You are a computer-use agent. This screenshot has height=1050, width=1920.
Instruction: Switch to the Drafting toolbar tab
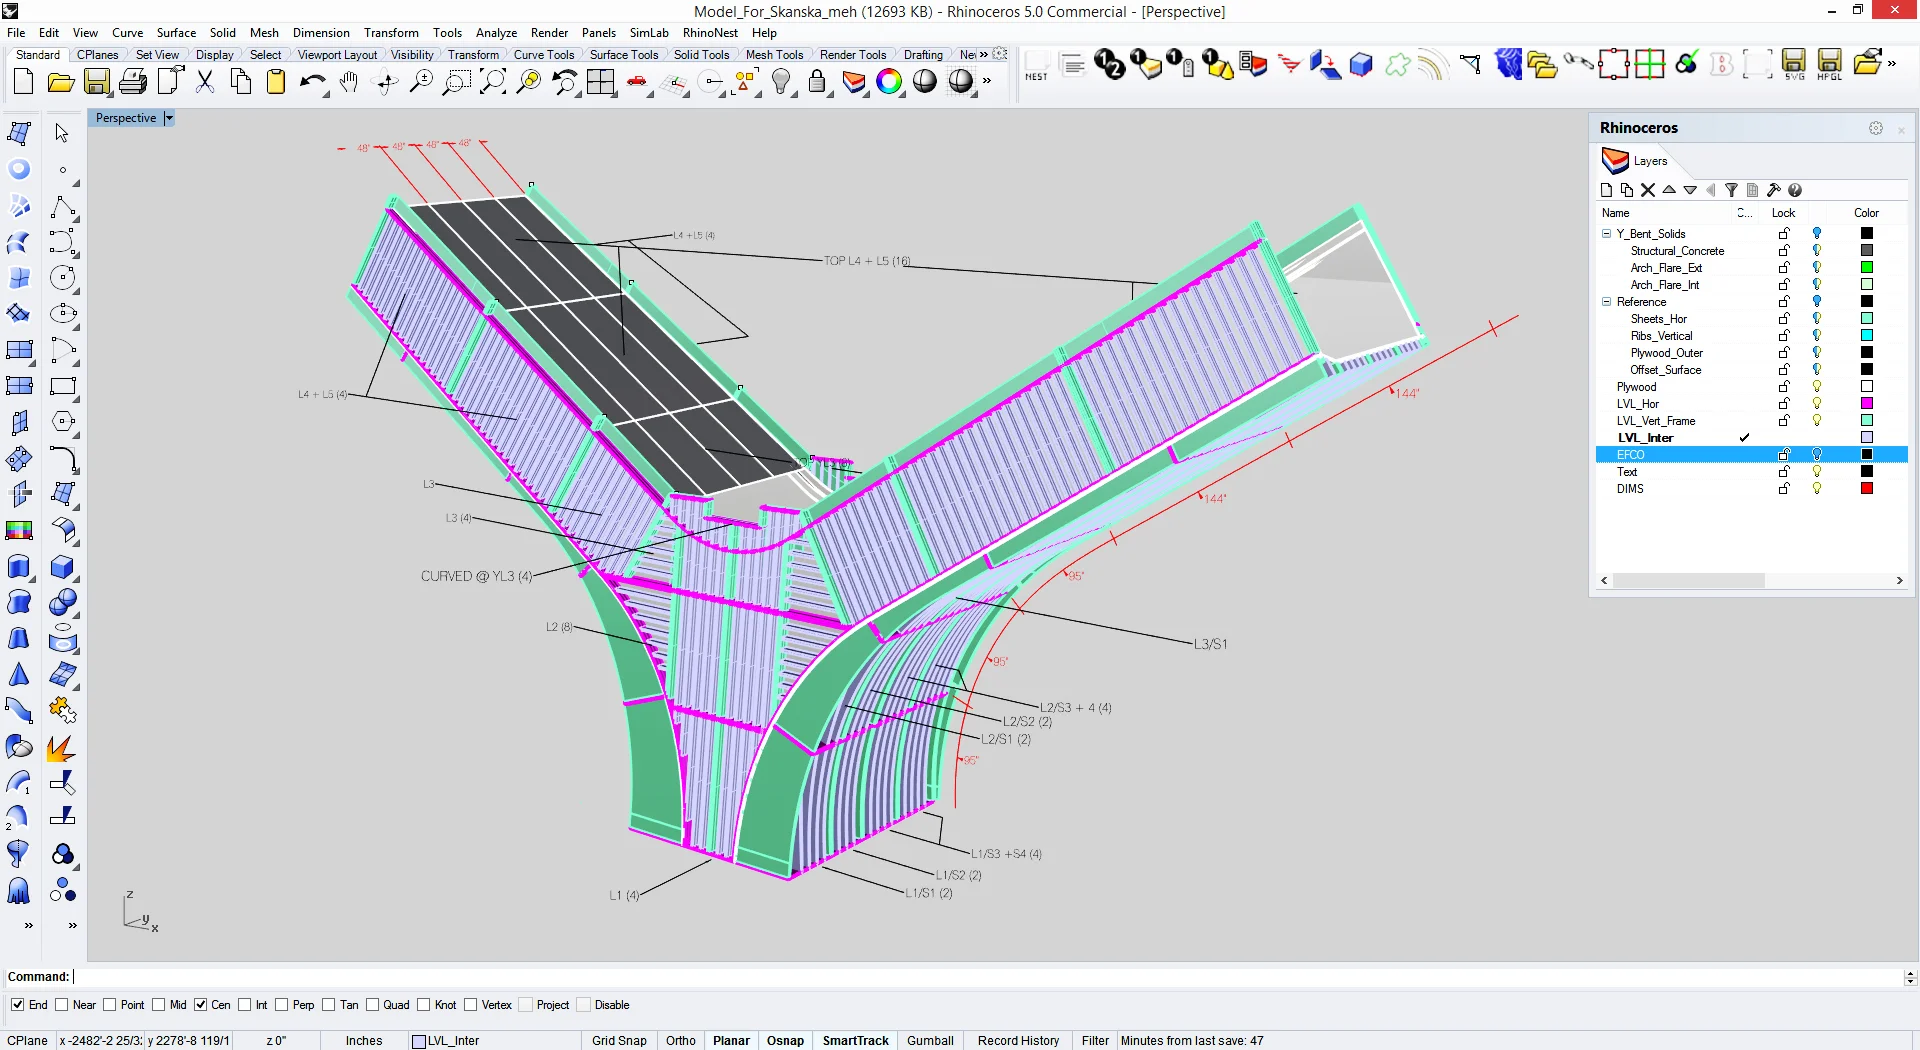click(x=923, y=55)
